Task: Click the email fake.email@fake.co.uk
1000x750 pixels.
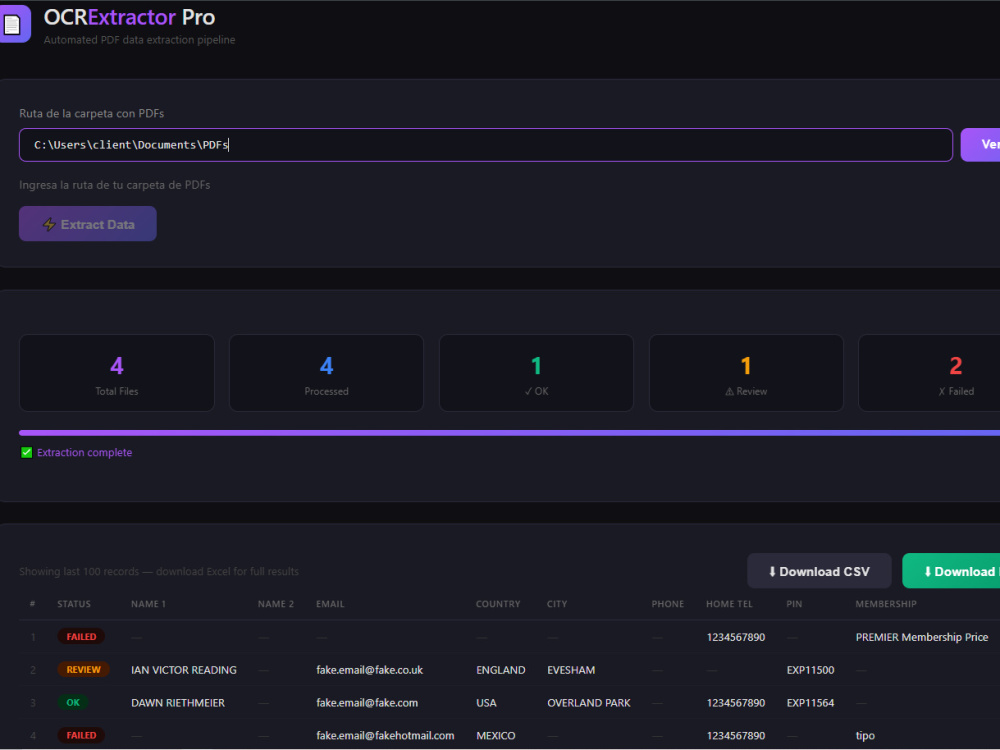Action: pos(369,670)
